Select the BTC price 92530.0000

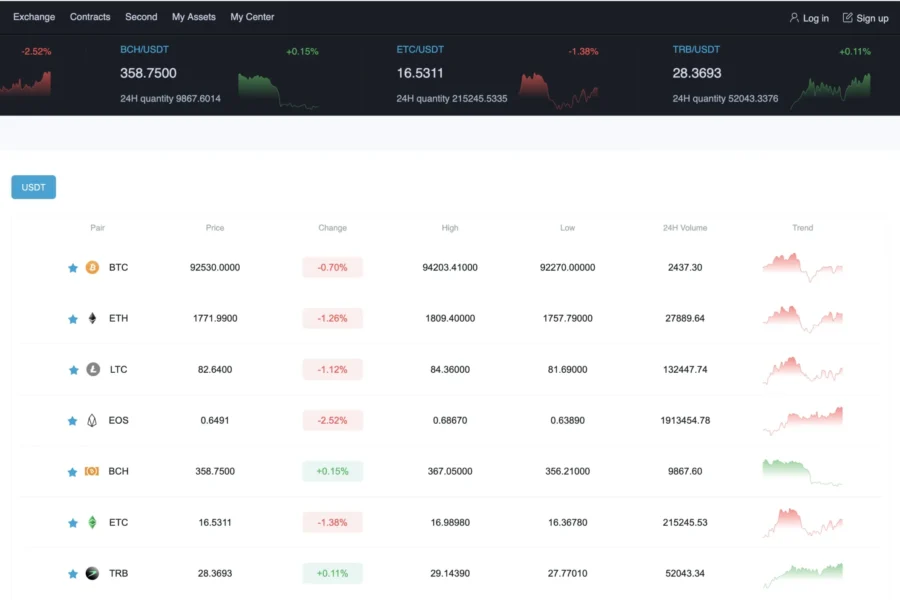[215, 268]
